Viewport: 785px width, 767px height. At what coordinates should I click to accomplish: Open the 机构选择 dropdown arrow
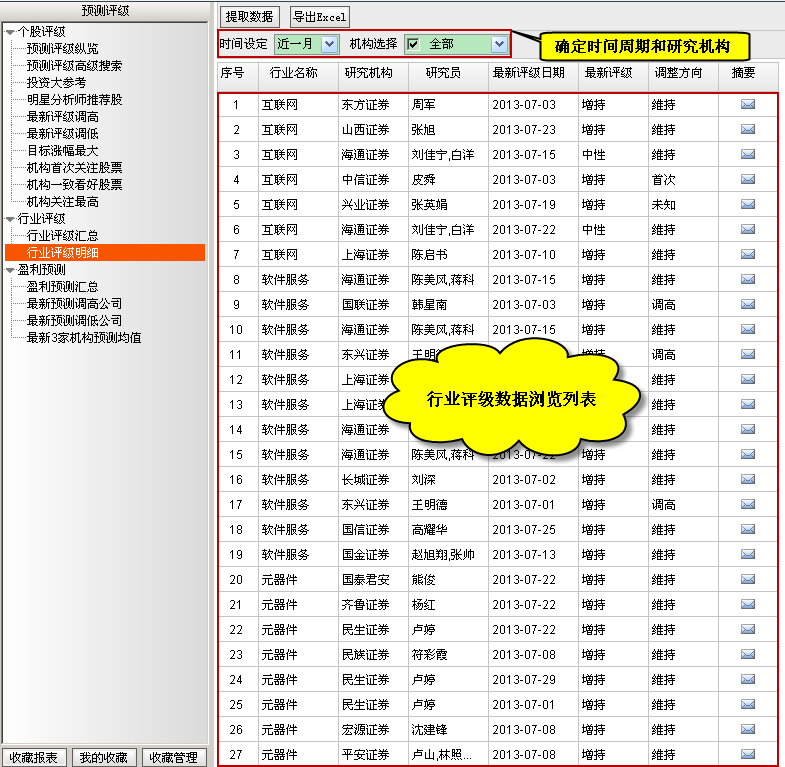tap(499, 44)
